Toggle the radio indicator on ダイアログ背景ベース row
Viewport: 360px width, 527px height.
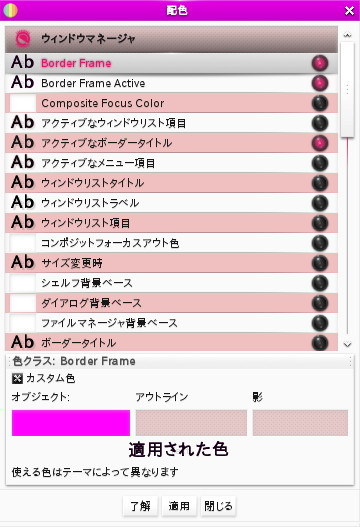(x=320, y=303)
